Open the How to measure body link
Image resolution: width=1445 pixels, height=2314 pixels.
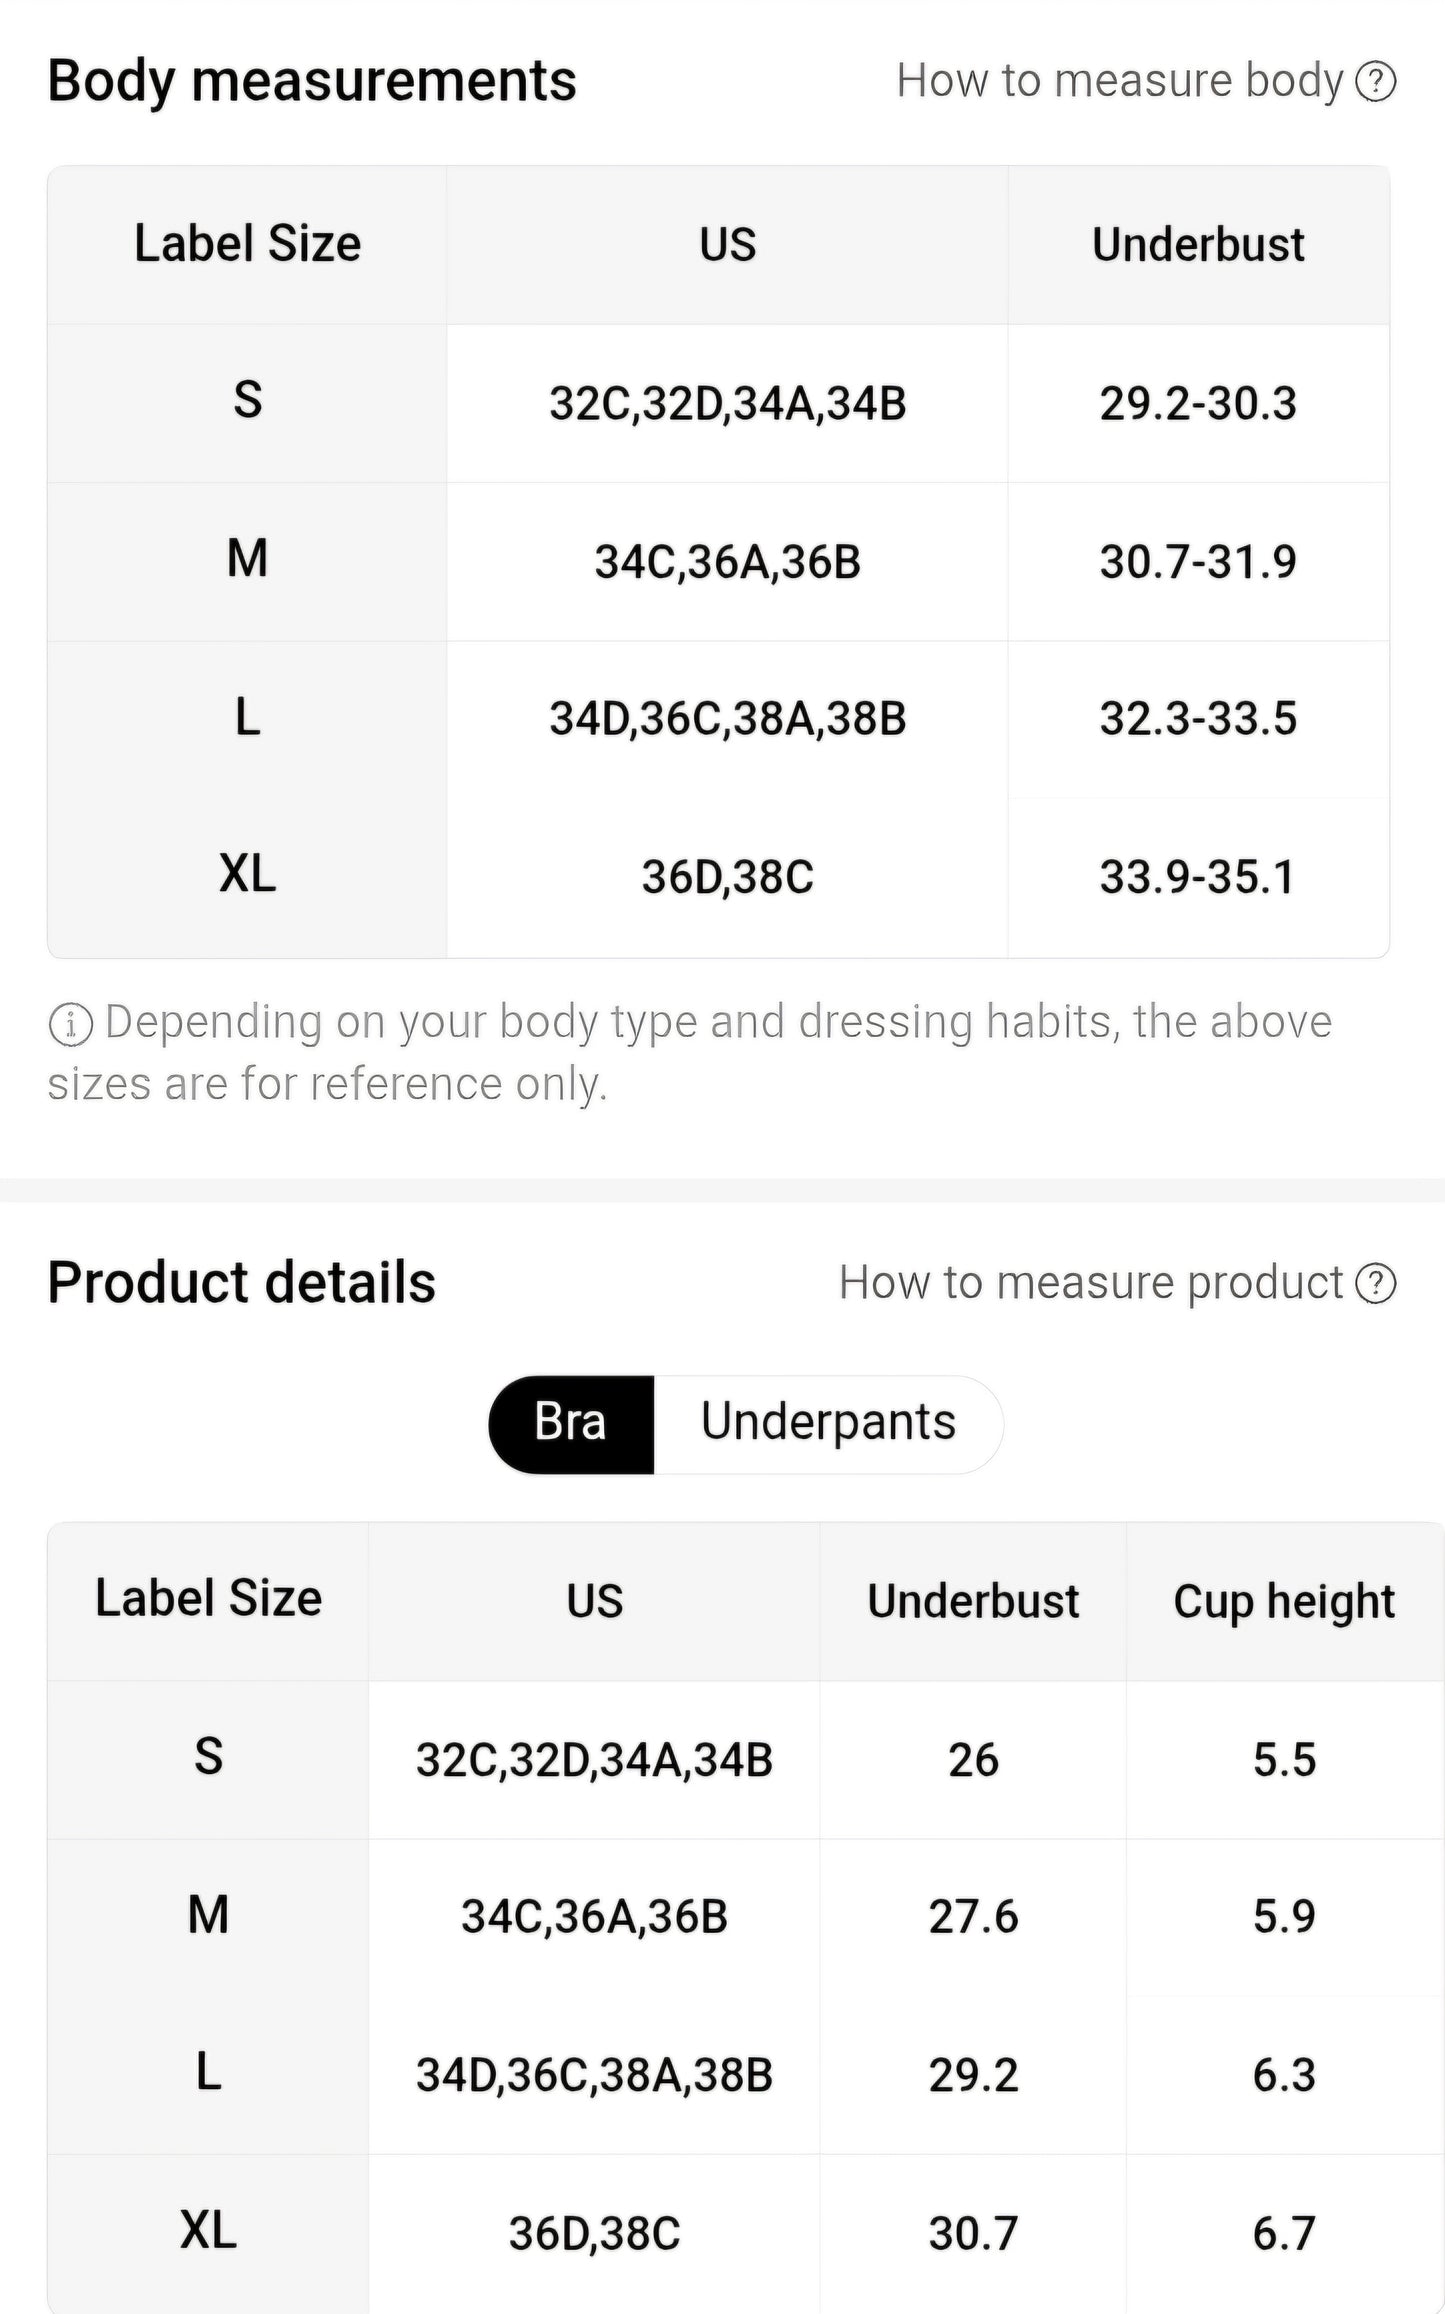coord(1119,81)
